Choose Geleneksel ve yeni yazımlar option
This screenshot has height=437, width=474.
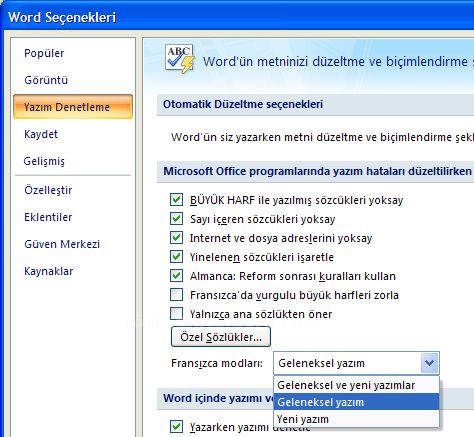click(356, 385)
